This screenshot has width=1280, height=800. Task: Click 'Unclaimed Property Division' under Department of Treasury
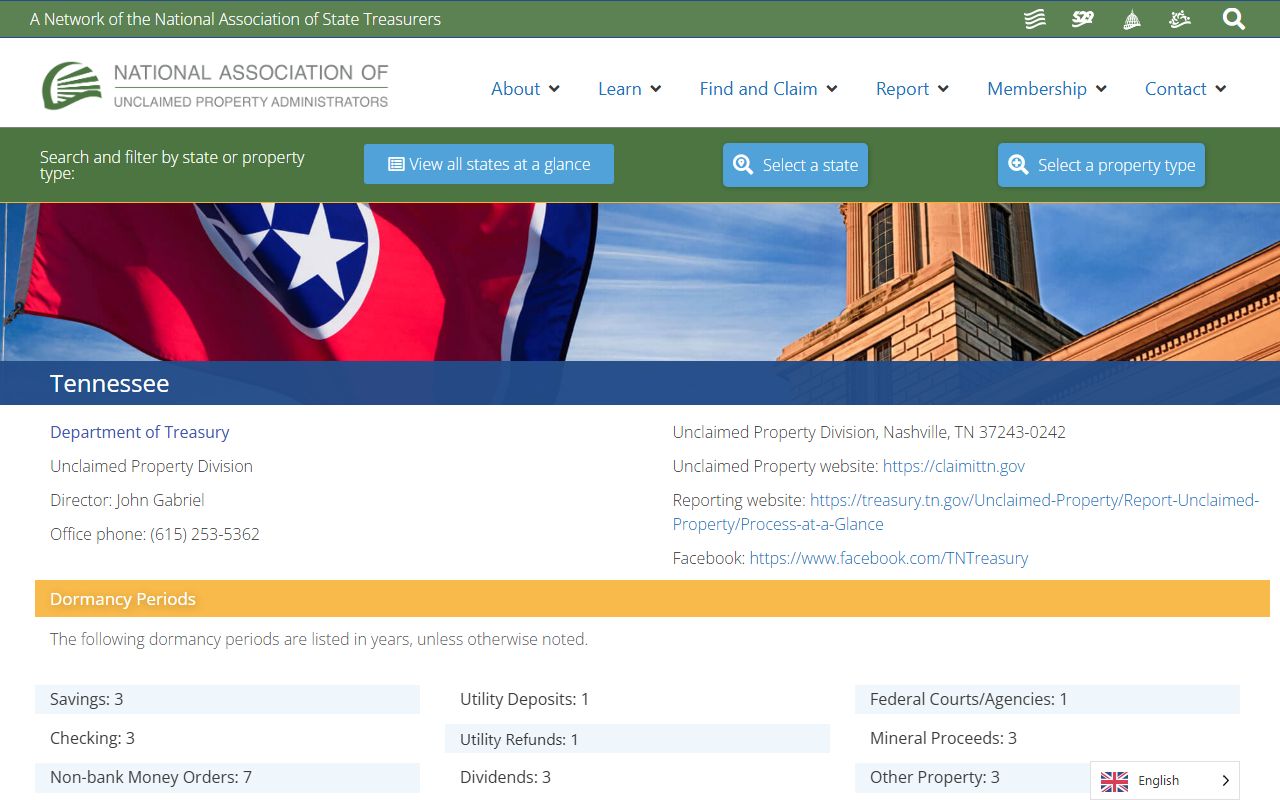151,466
